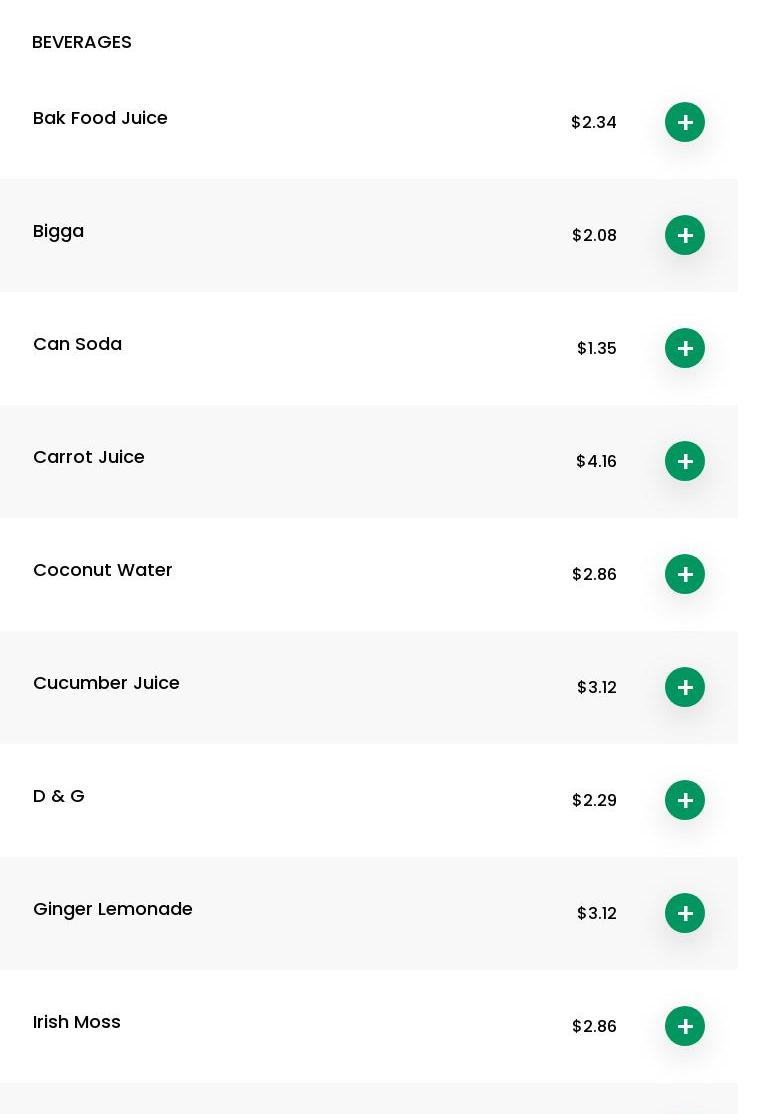The image size is (770, 1114).
Task: Add Can Soda using plus button
Action: tap(685, 348)
